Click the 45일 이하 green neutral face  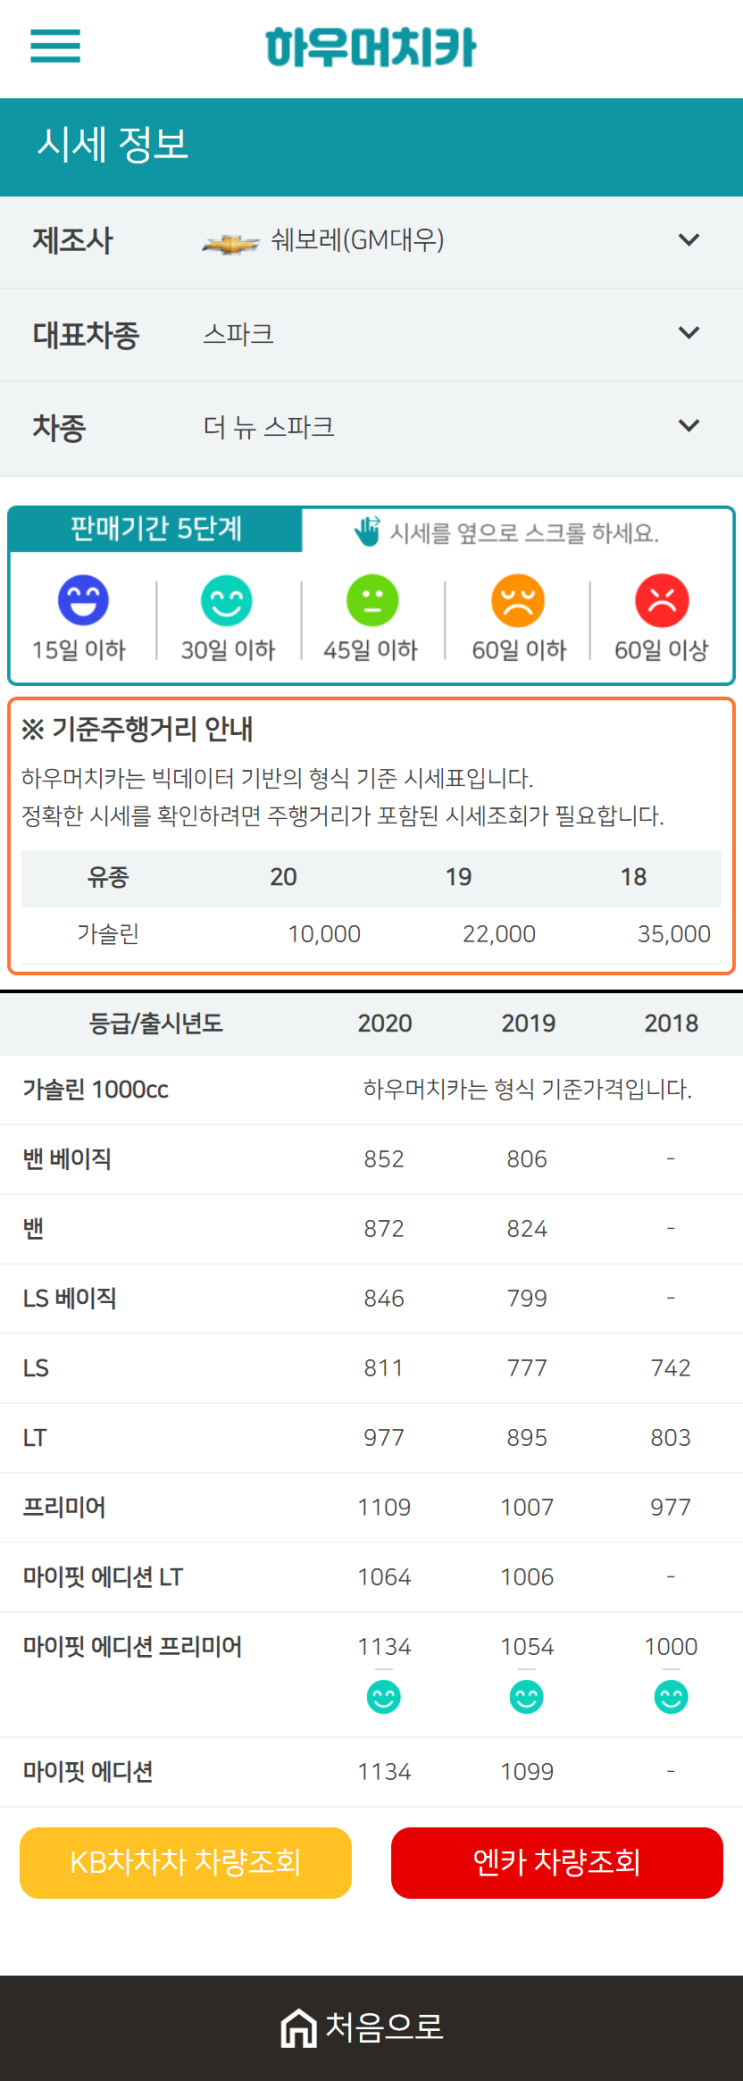[372, 600]
